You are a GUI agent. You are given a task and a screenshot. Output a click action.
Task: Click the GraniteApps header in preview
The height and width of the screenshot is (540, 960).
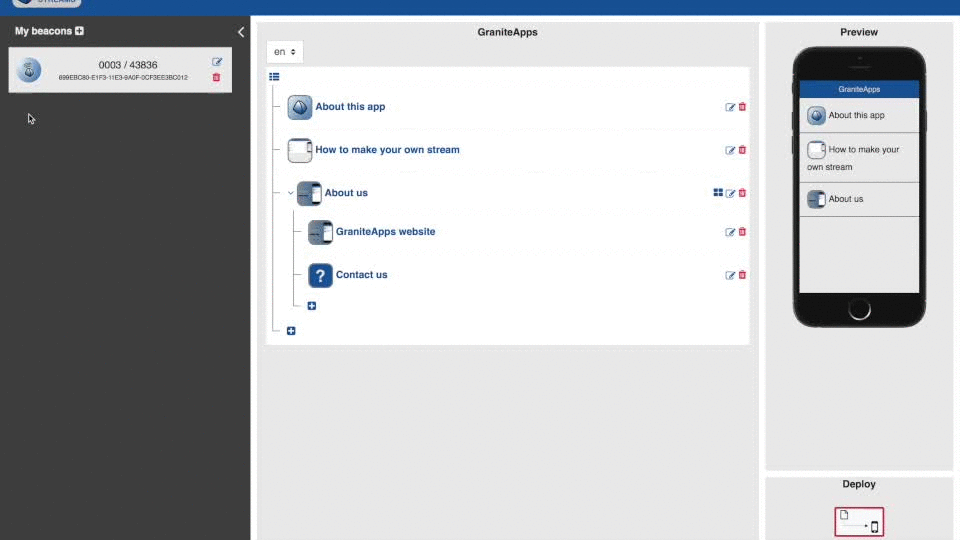tap(859, 89)
